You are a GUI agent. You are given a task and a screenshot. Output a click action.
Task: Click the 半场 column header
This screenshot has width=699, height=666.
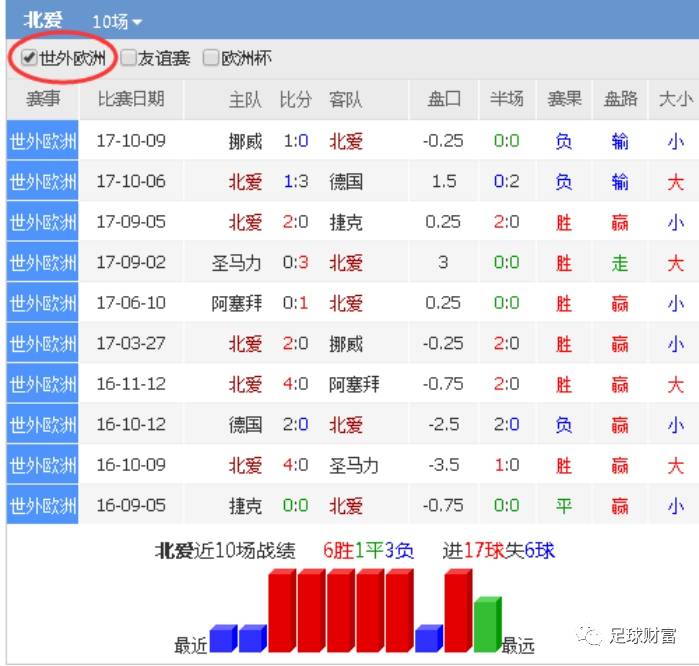coord(507,99)
